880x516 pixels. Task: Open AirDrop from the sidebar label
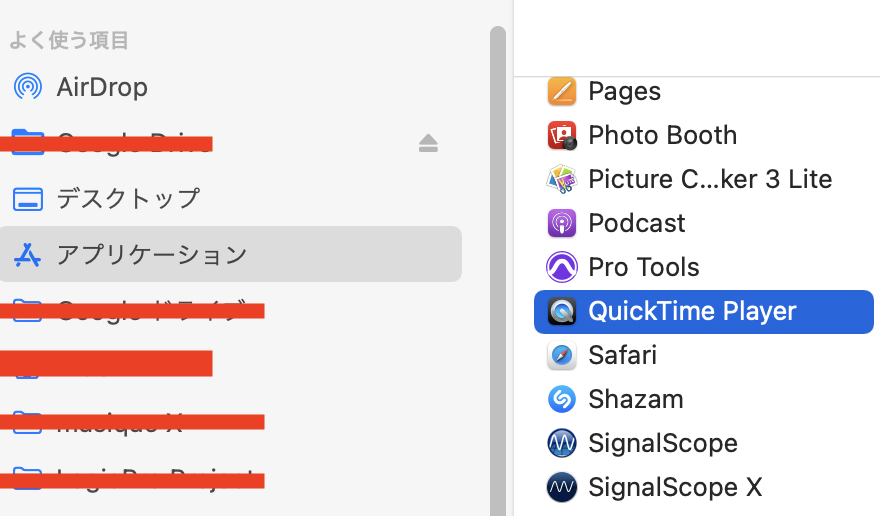pos(102,87)
